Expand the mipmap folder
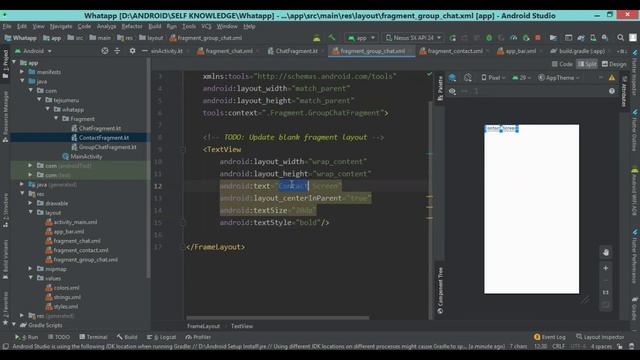640x360 pixels. tap(30, 269)
